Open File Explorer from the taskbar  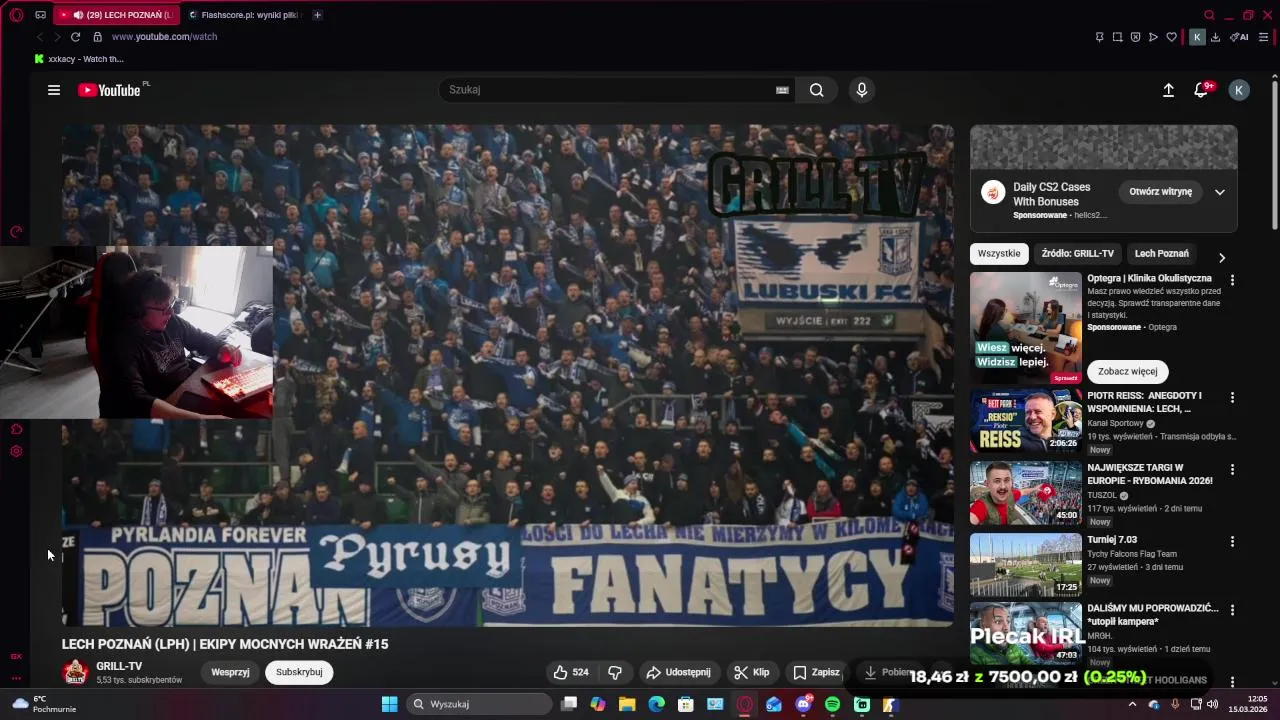coord(627,704)
